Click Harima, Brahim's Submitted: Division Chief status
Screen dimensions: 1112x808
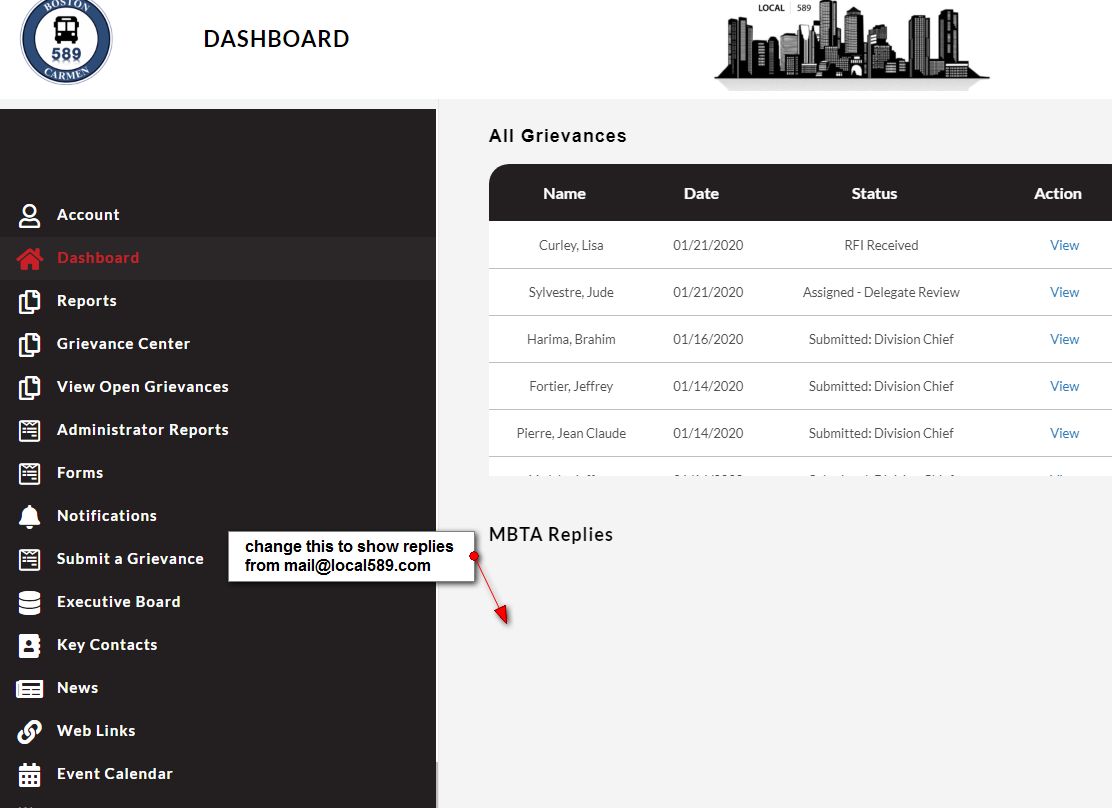click(x=881, y=339)
